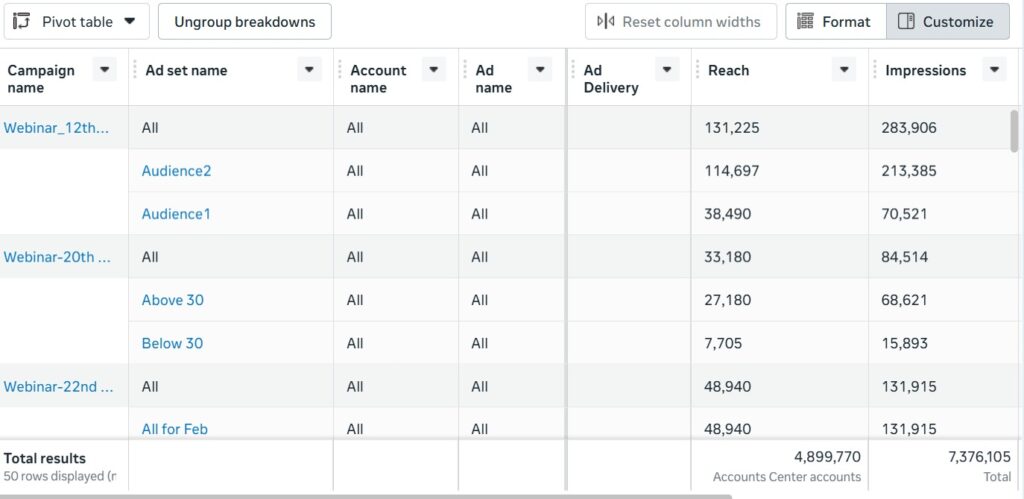
Task: Click Ungroup breakdowns button
Action: [x=244, y=21]
